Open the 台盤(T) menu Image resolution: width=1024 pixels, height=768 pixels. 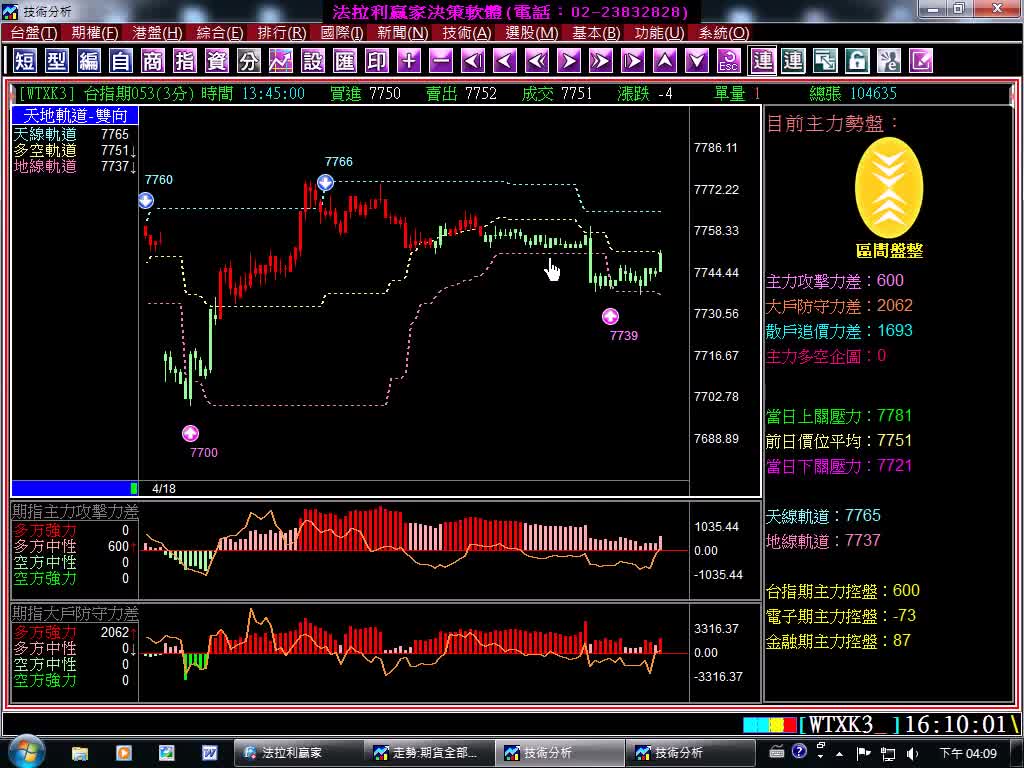33,33
